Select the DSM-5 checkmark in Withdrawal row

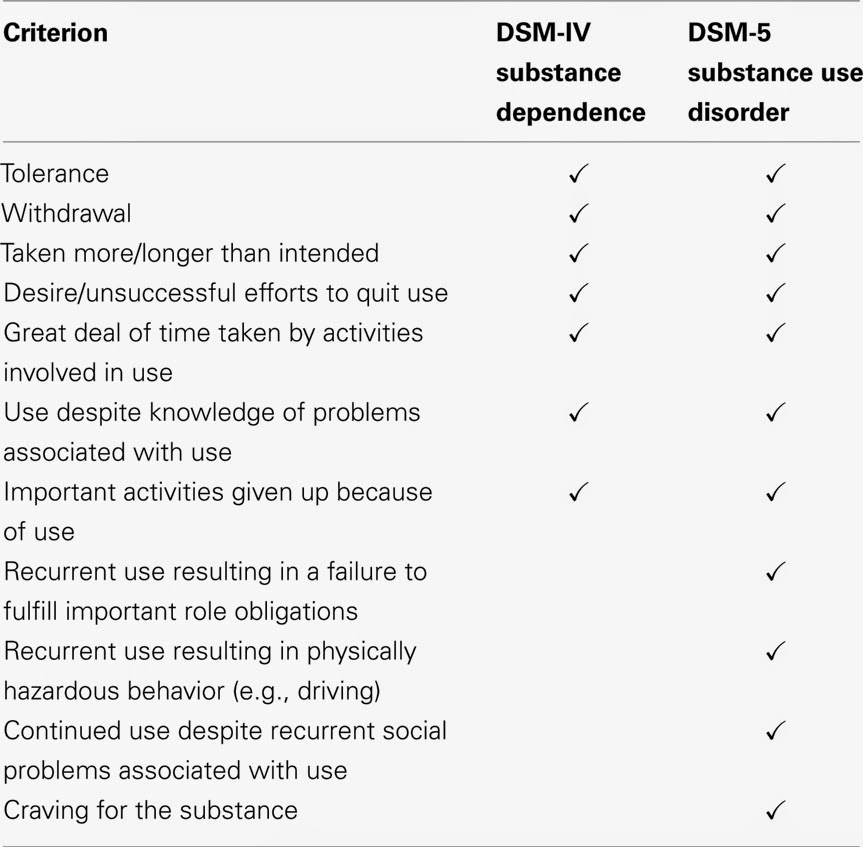tap(775, 213)
